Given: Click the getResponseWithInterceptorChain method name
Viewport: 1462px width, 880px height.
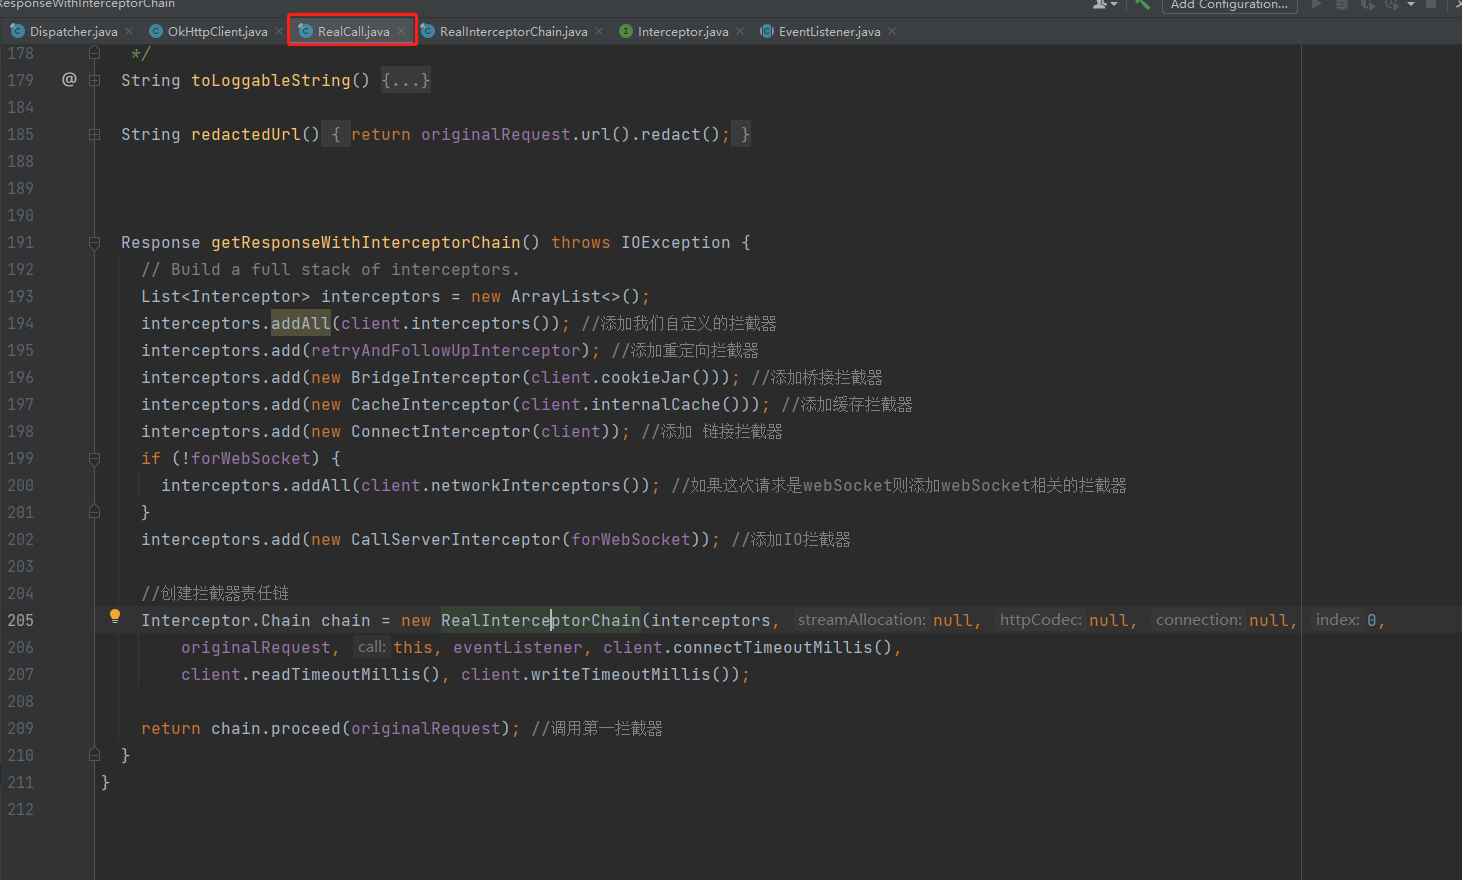Looking at the screenshot, I should (x=366, y=242).
